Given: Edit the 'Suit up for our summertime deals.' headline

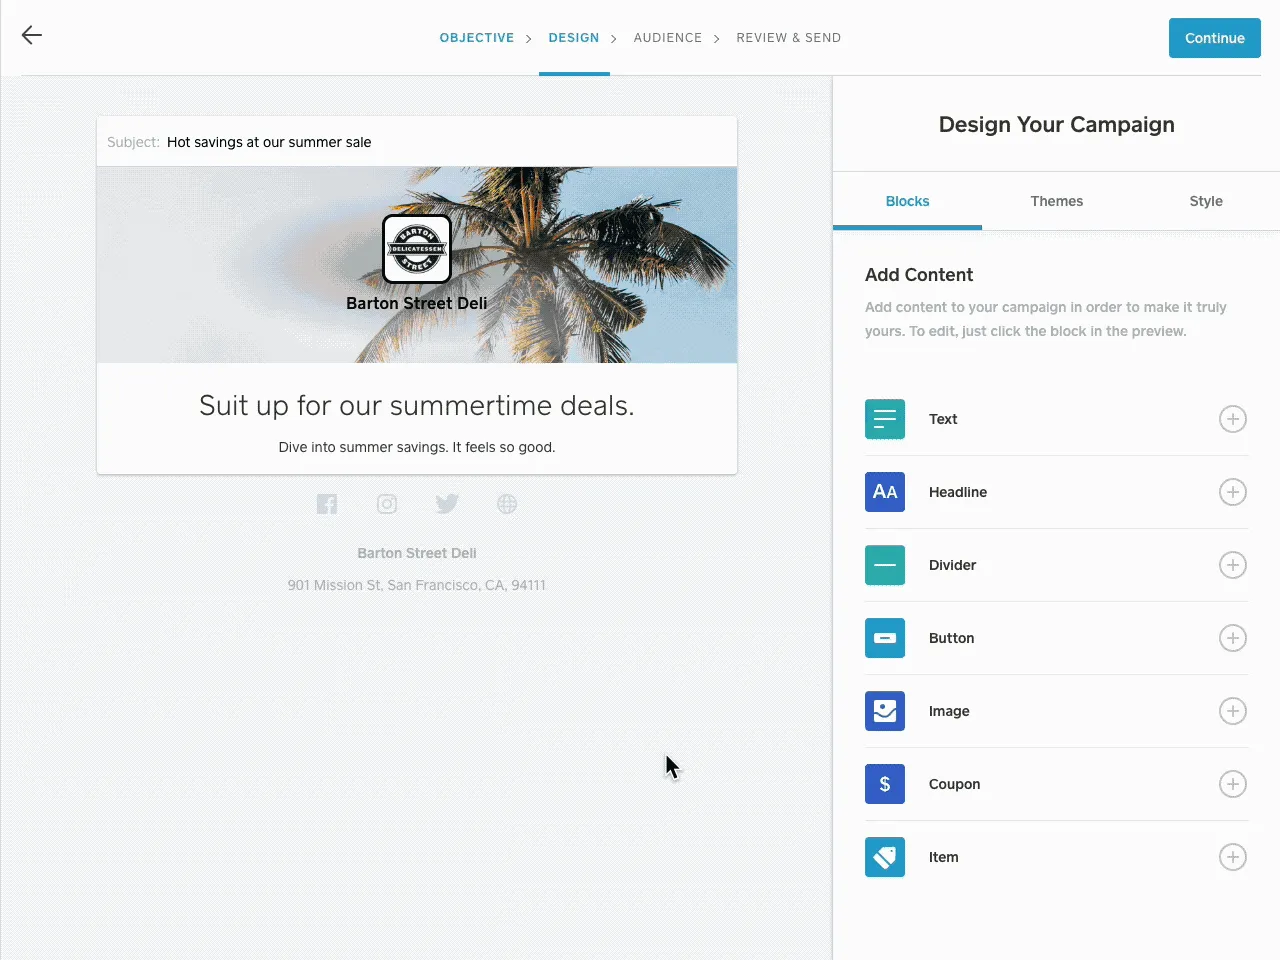Looking at the screenshot, I should [x=417, y=405].
